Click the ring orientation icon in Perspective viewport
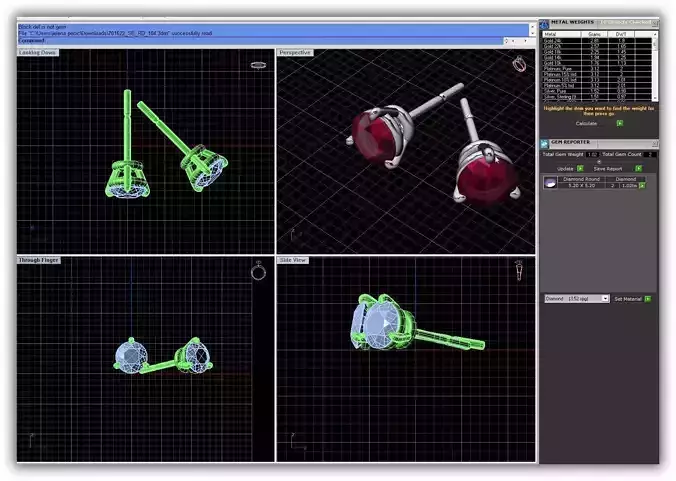This screenshot has width=676, height=481. pos(519,64)
